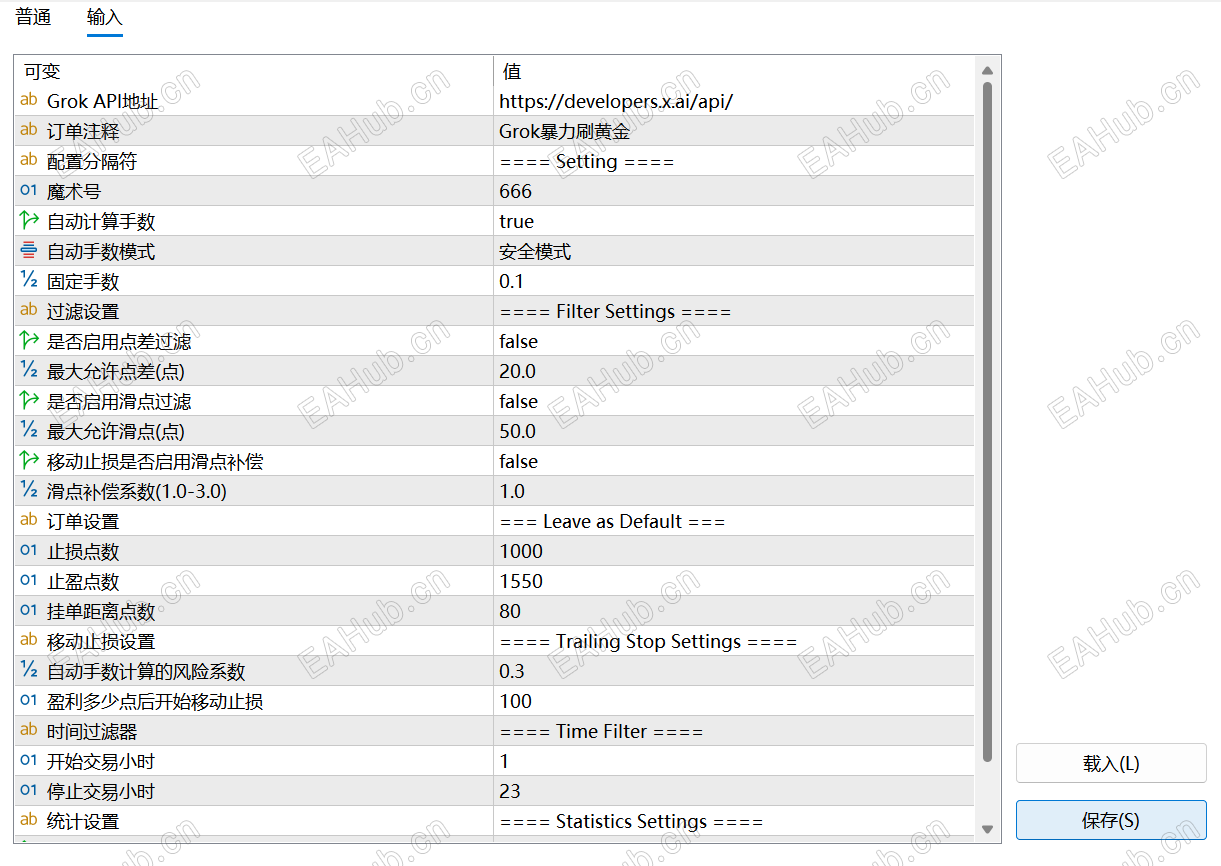
Task: Click the 值 column header
Action: point(734,71)
